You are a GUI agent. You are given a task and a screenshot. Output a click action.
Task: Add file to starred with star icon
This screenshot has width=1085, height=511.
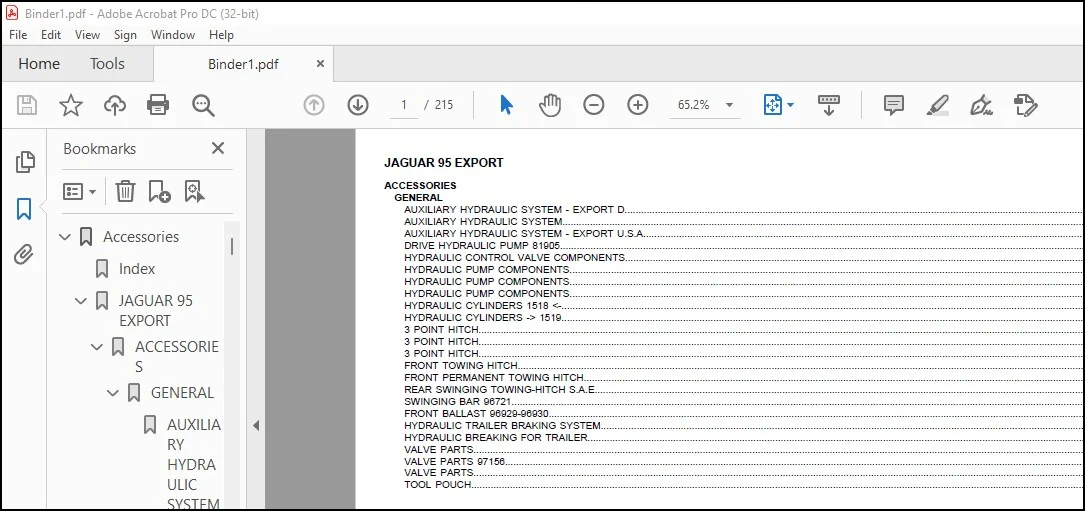[x=71, y=105]
